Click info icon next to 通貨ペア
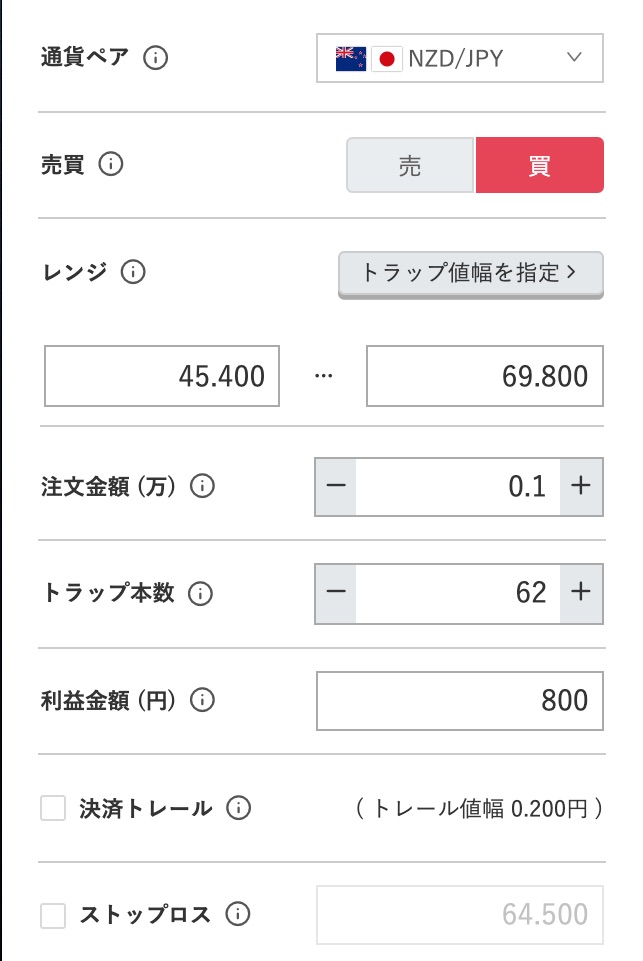The image size is (643, 961). [x=155, y=57]
